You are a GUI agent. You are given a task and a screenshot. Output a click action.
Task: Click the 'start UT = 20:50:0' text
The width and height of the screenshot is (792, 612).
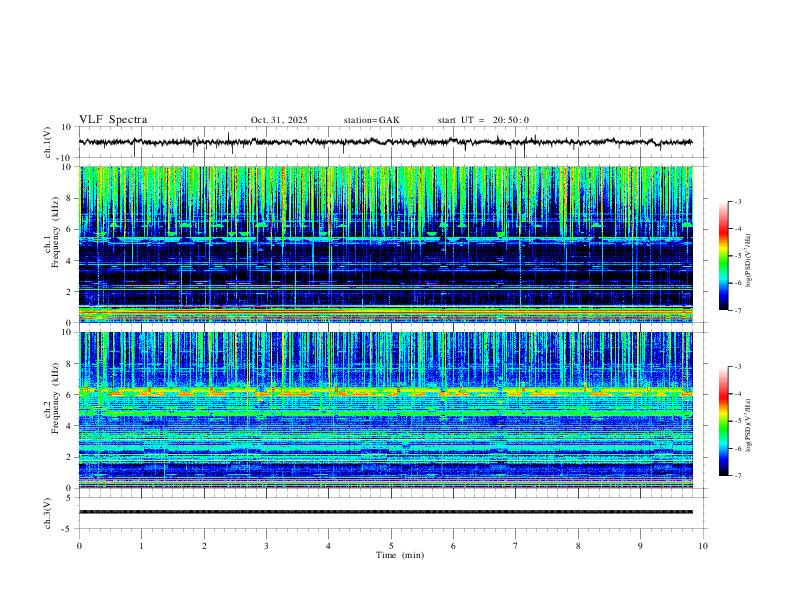tap(483, 120)
